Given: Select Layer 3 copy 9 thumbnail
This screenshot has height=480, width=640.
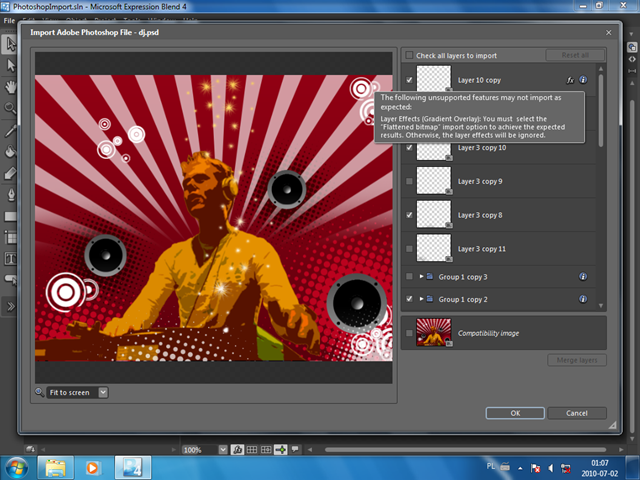Looking at the screenshot, I should 433,180.
